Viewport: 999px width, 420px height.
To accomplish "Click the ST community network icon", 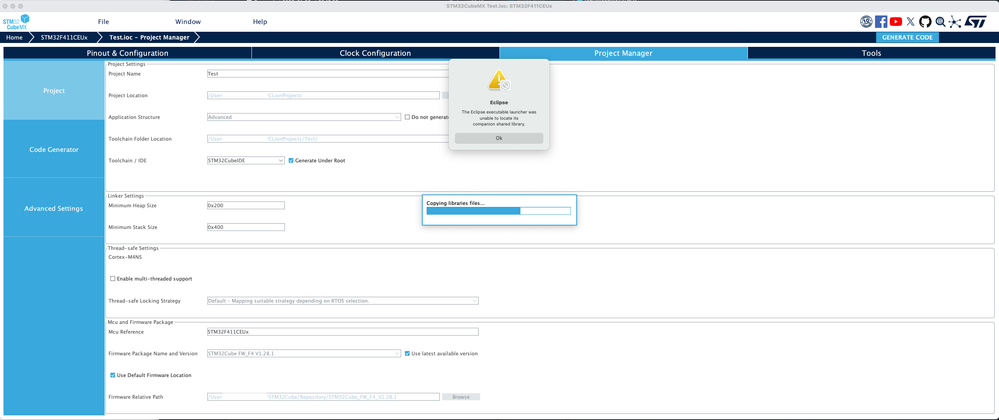I will pos(954,22).
